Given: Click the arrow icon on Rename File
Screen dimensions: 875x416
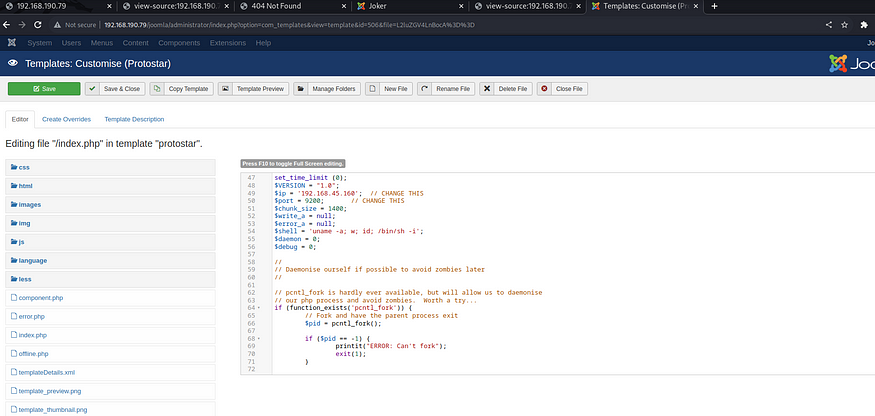Looking at the screenshot, I should click(425, 89).
